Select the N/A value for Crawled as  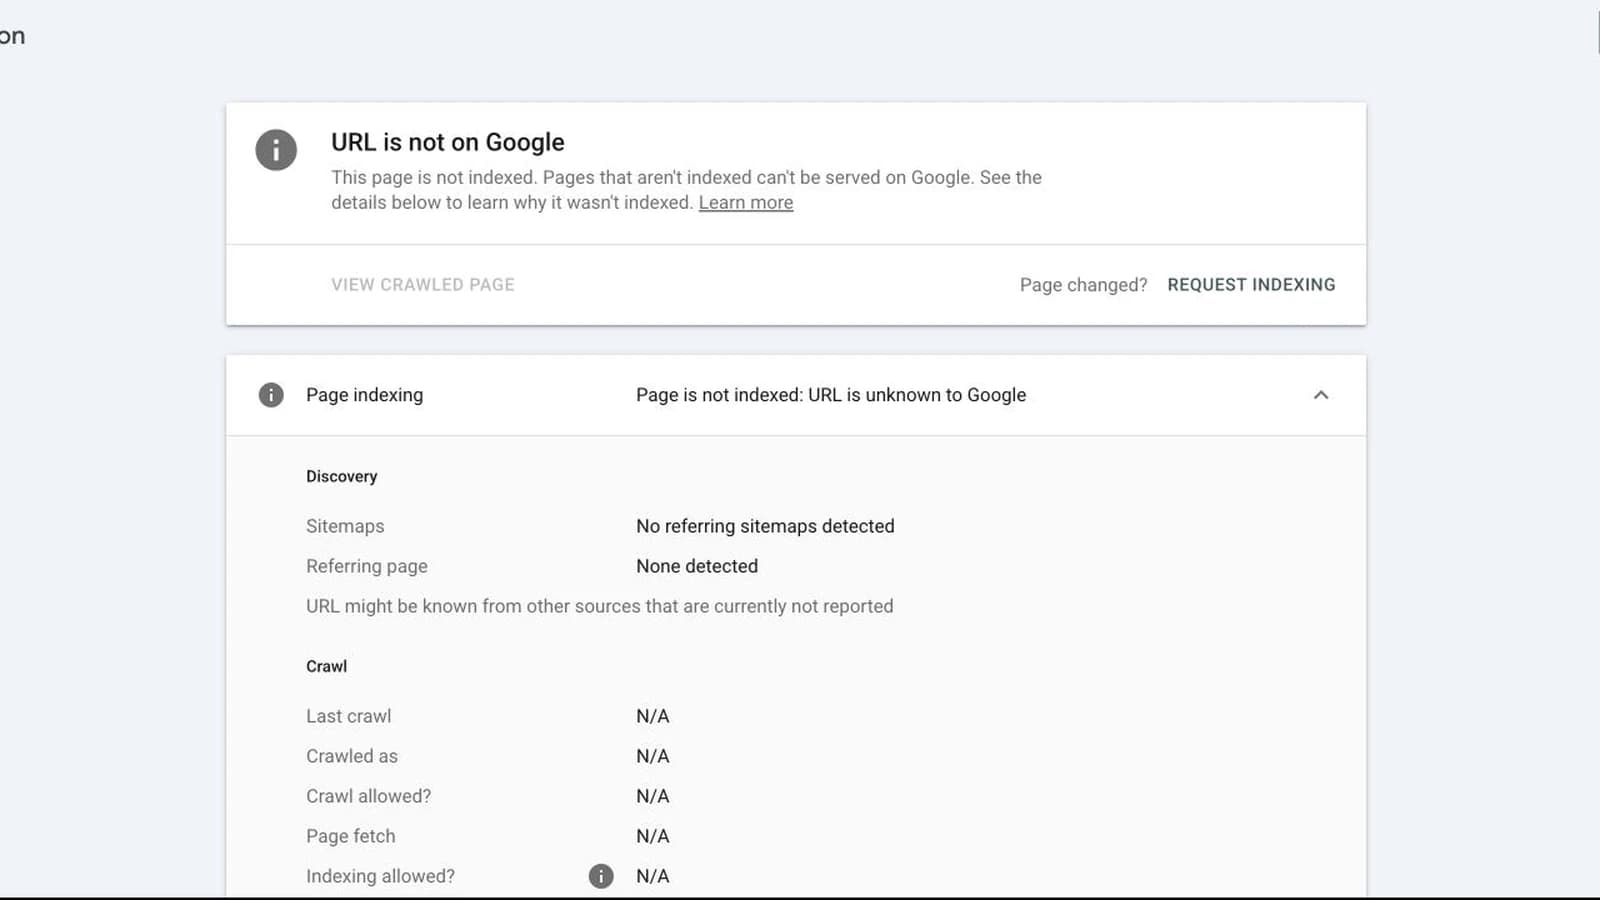[653, 756]
